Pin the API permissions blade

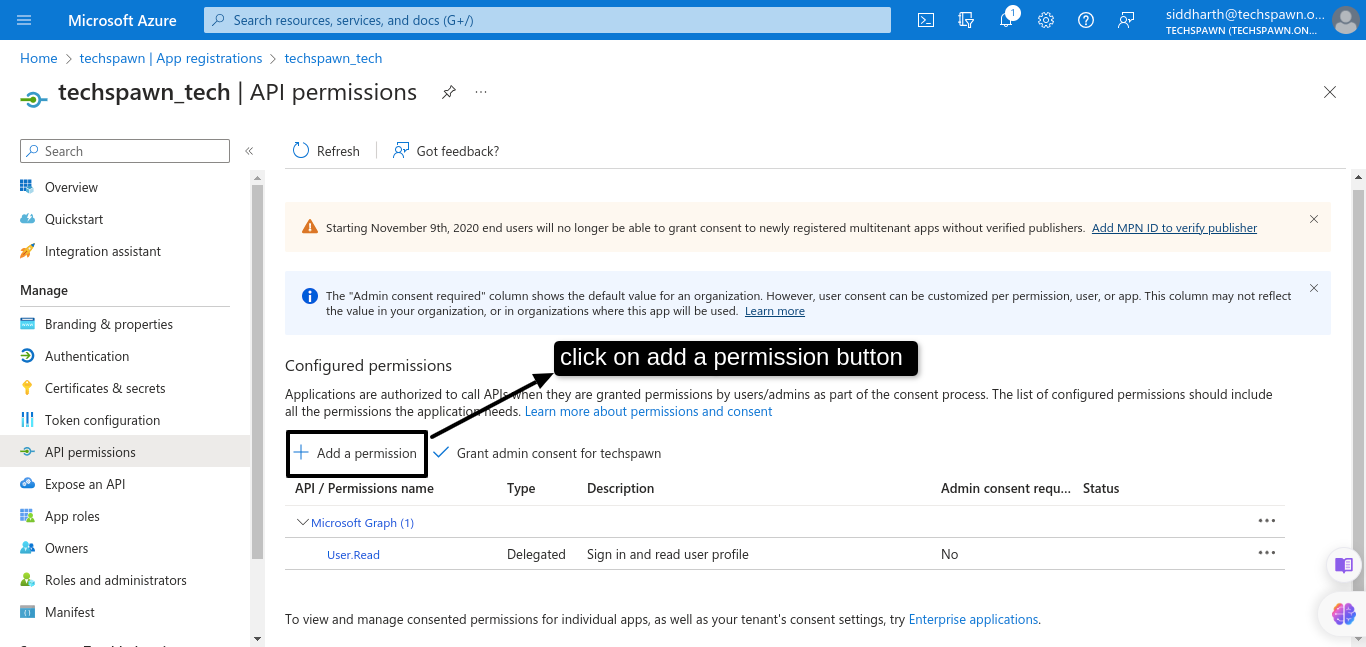point(449,92)
